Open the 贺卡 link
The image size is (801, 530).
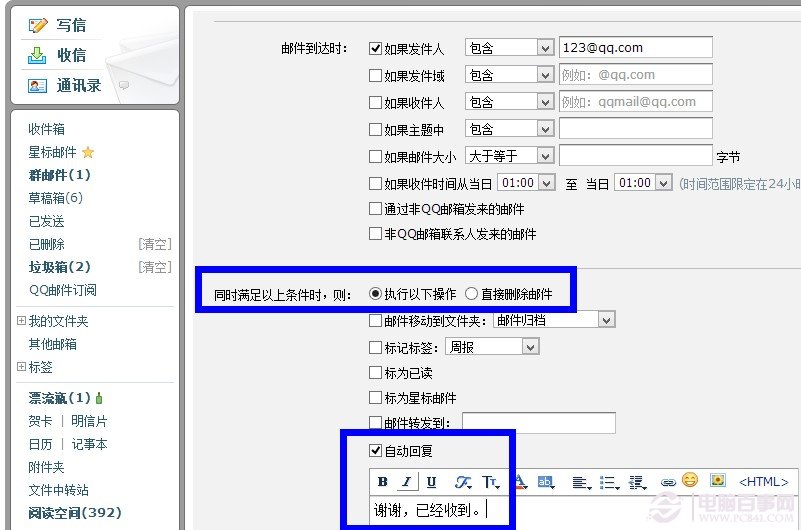(40, 421)
